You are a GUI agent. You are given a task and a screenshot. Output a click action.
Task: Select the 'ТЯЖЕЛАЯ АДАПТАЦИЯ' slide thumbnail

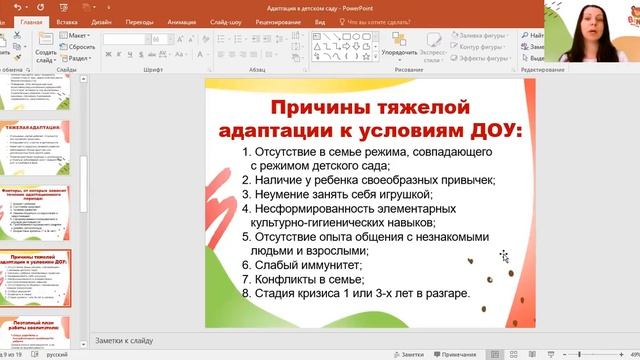point(34,148)
